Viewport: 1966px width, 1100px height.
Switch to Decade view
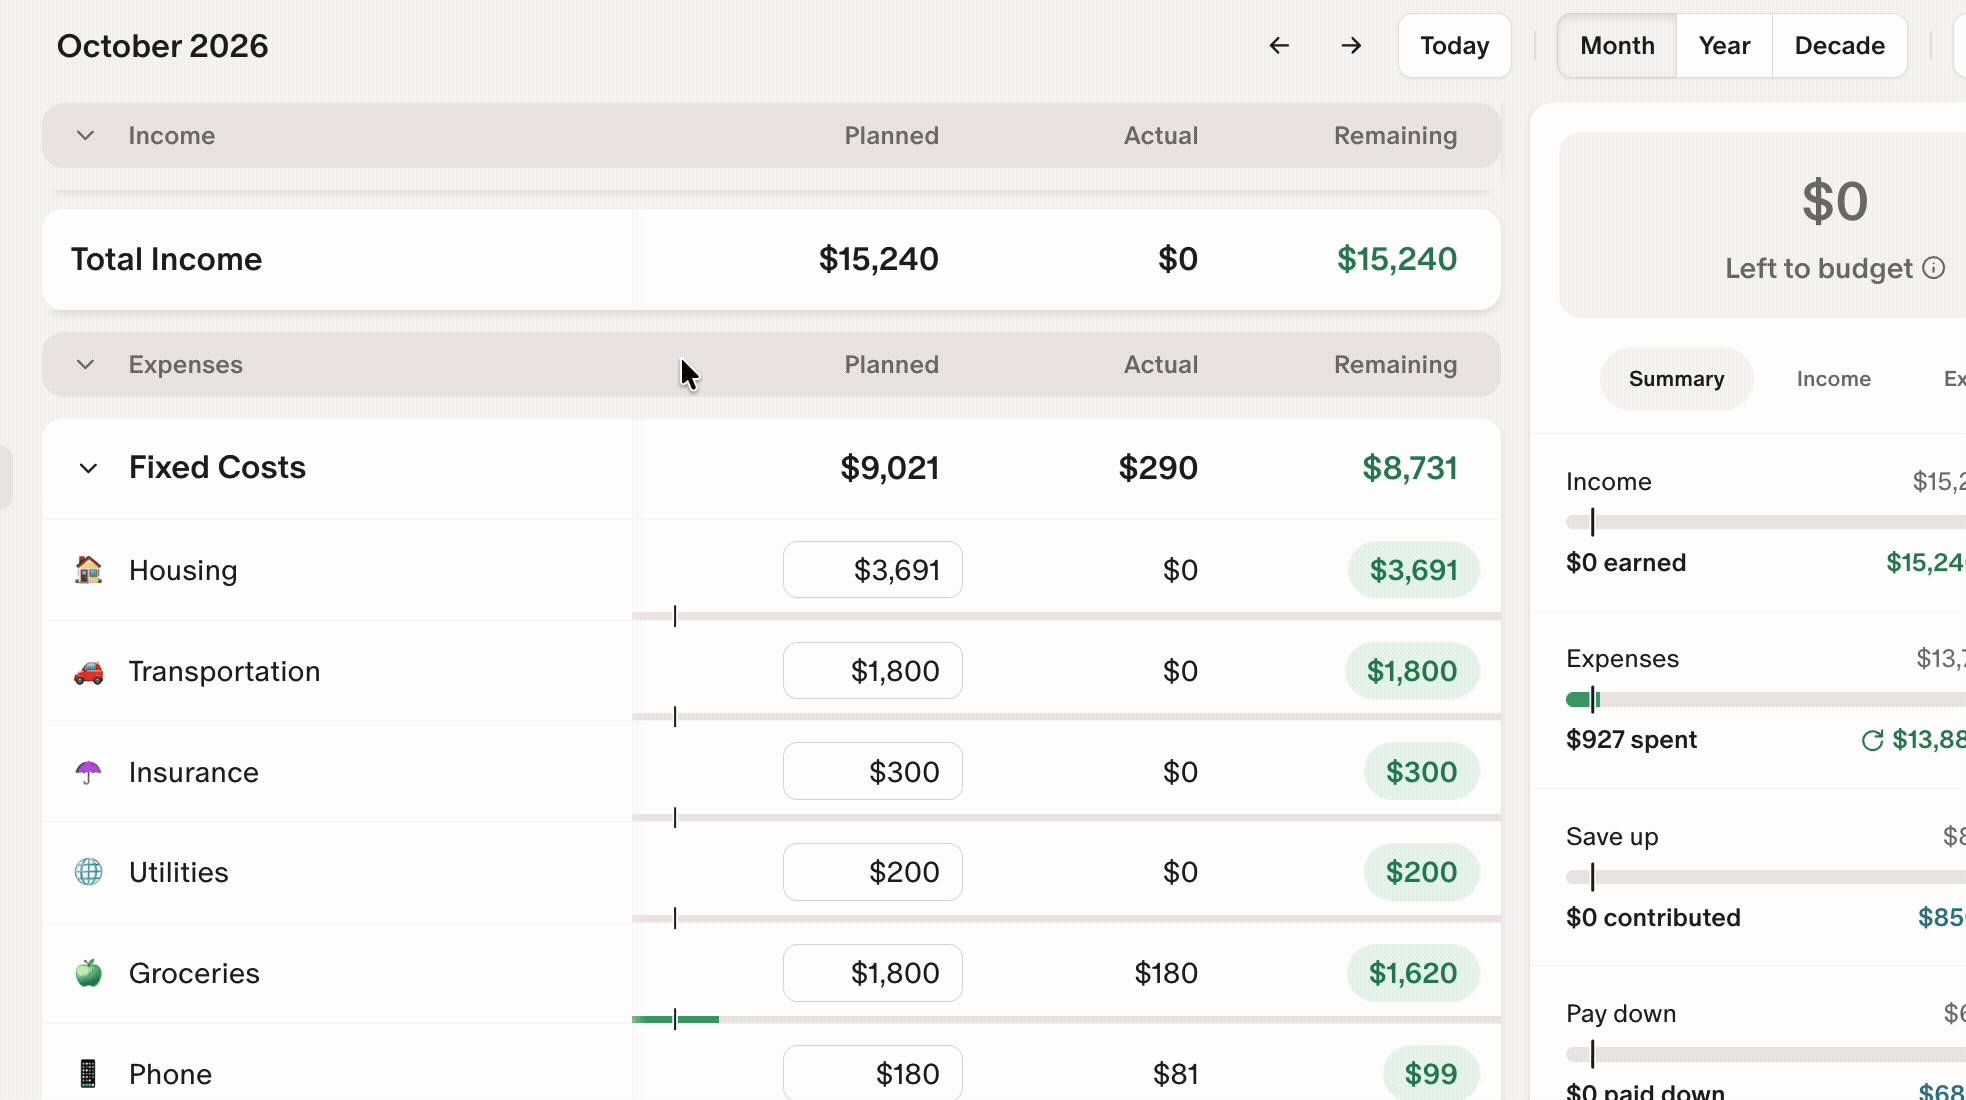pyautogui.click(x=1839, y=46)
